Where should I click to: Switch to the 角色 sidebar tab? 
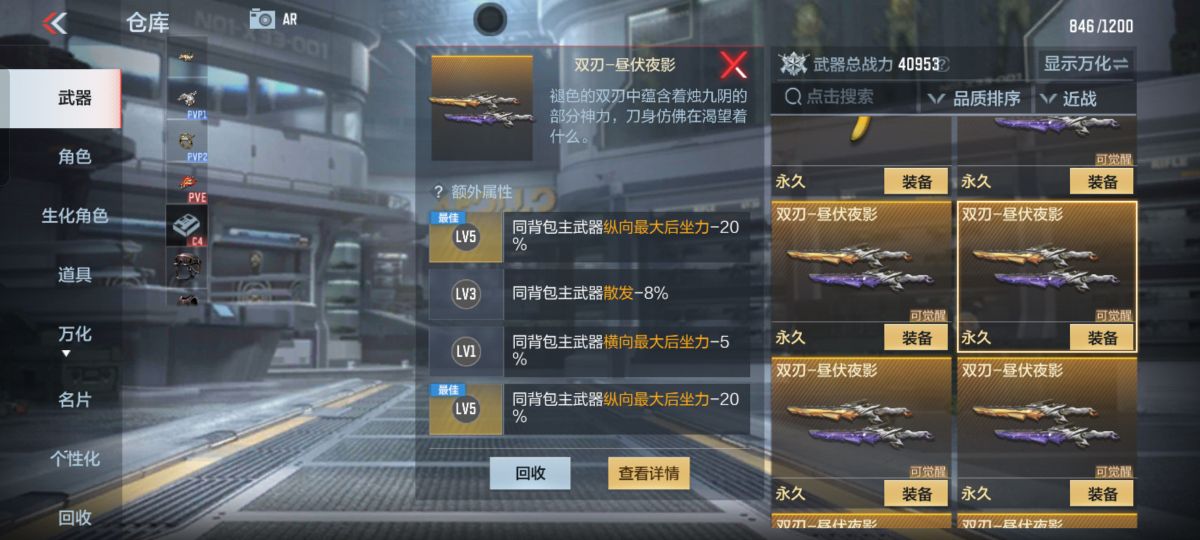point(74,156)
